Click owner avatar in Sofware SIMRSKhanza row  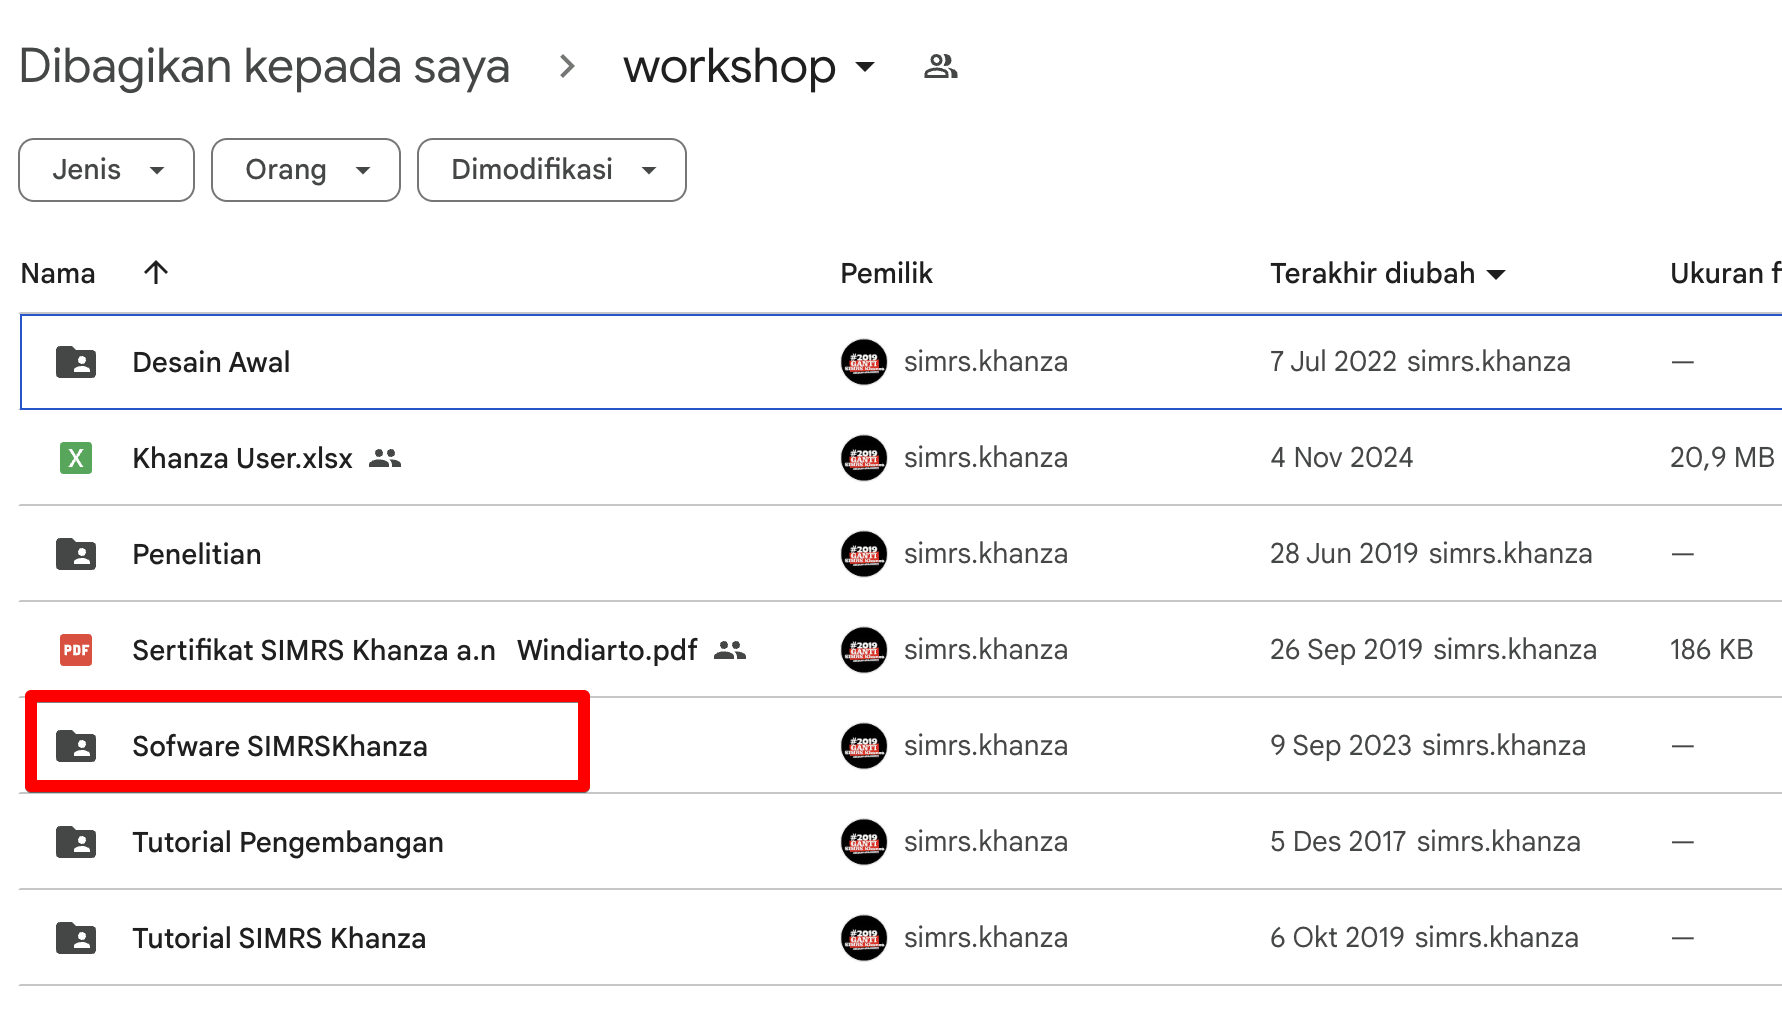click(864, 746)
